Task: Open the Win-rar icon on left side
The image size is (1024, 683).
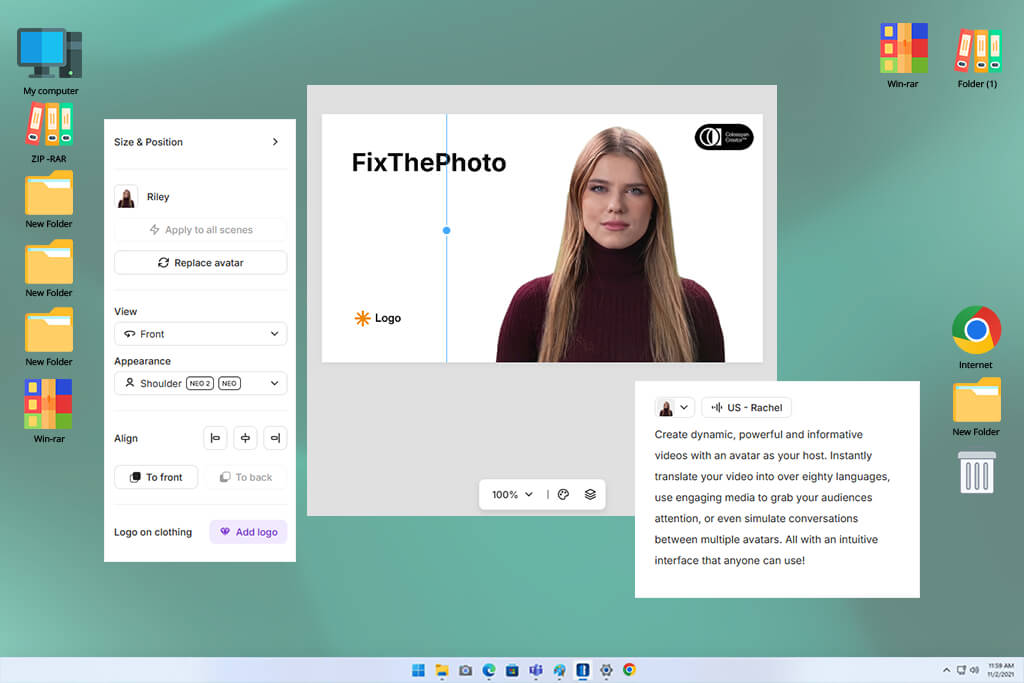Action: pos(49,411)
